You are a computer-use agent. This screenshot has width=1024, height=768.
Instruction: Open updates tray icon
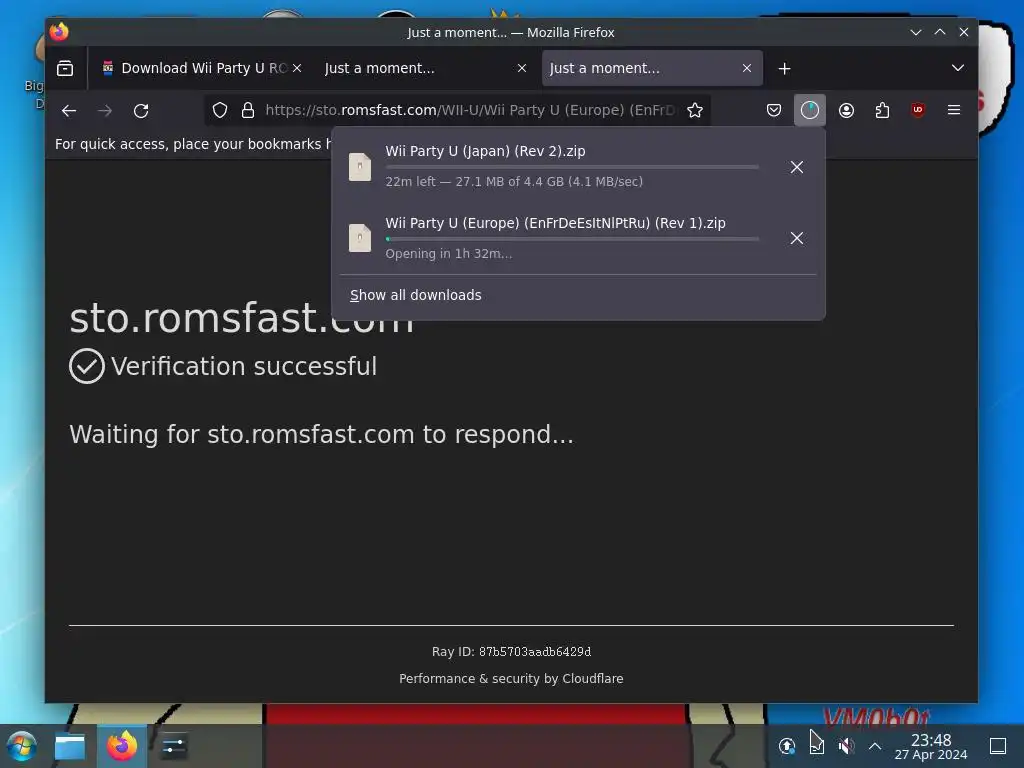(x=787, y=746)
